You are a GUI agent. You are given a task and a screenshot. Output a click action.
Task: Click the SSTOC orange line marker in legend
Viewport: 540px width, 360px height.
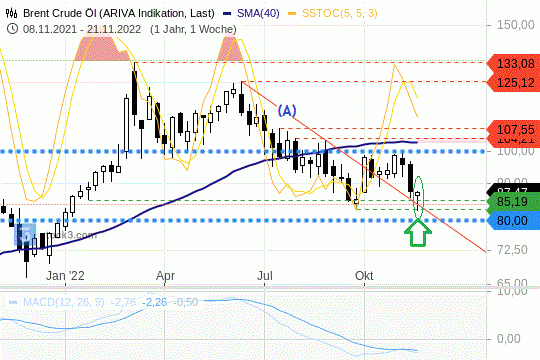click(x=292, y=14)
